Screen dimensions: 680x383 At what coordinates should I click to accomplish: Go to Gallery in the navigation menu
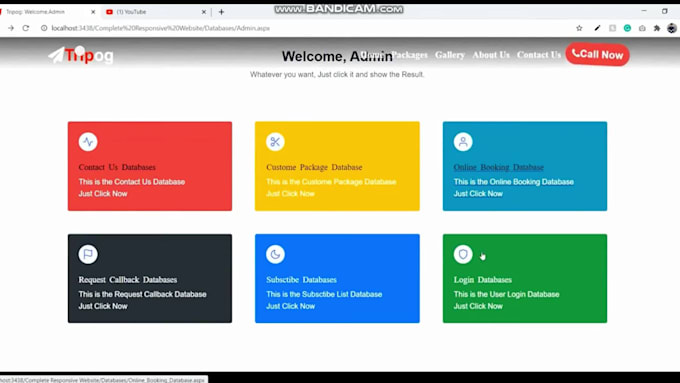(450, 55)
